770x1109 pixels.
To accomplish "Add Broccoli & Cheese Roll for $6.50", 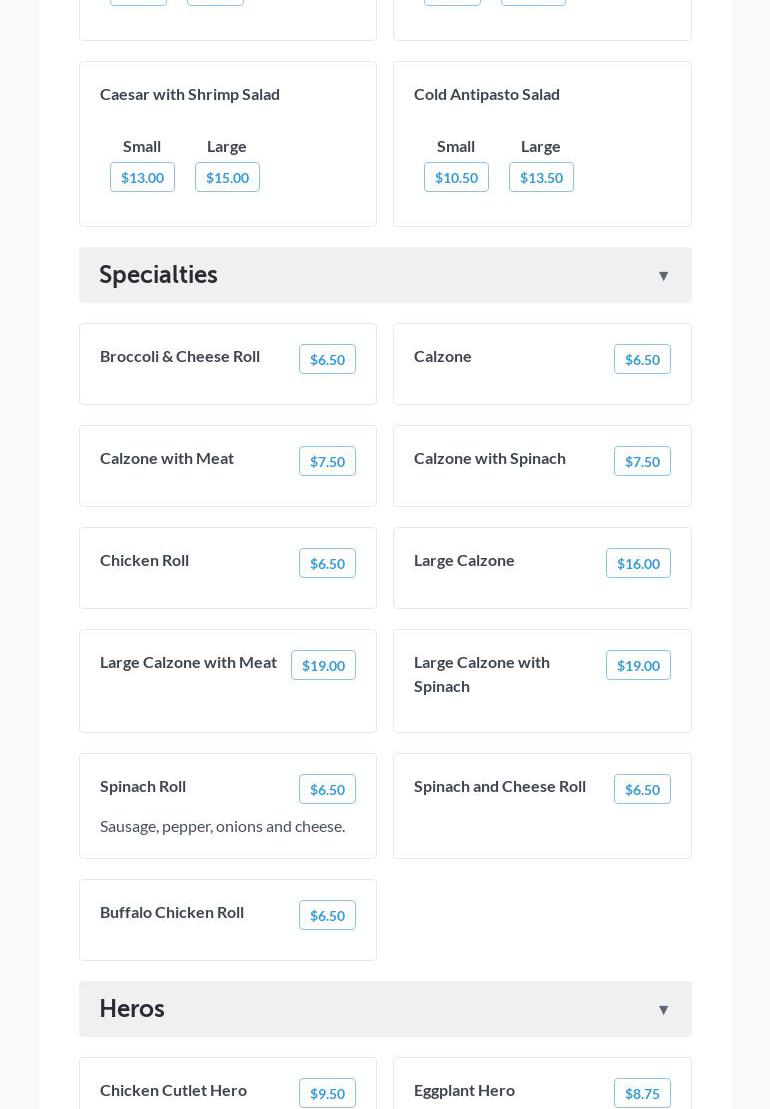I will point(327,359).
